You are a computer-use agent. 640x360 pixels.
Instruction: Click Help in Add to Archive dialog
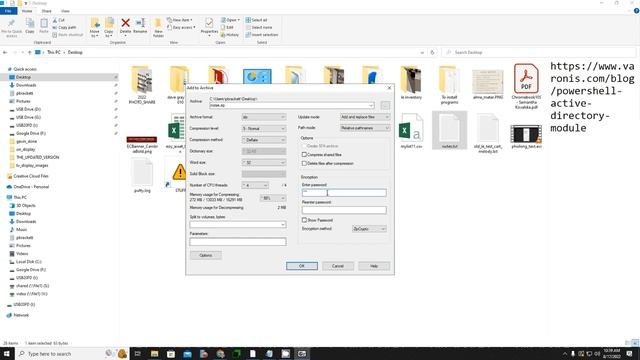(x=374, y=266)
